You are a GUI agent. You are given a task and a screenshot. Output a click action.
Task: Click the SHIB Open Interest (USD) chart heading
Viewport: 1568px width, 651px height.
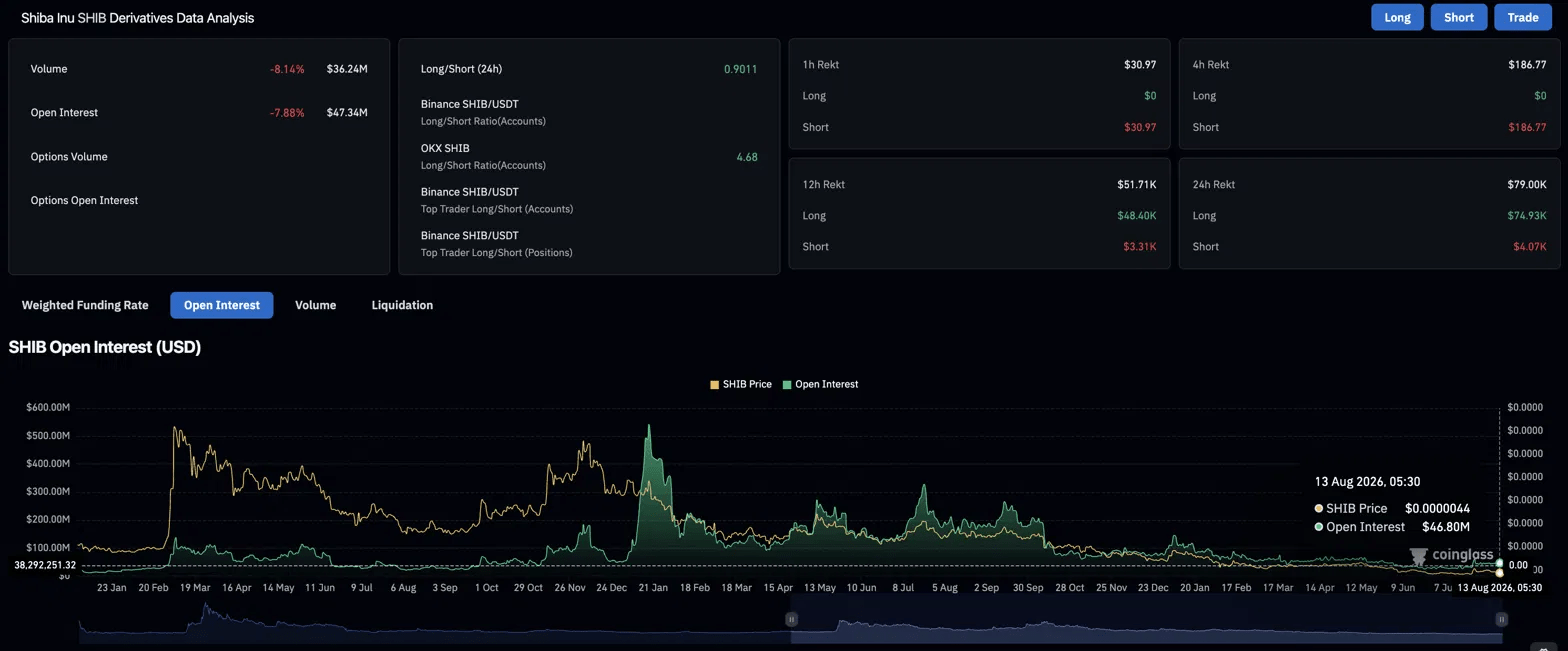[x=105, y=348]
